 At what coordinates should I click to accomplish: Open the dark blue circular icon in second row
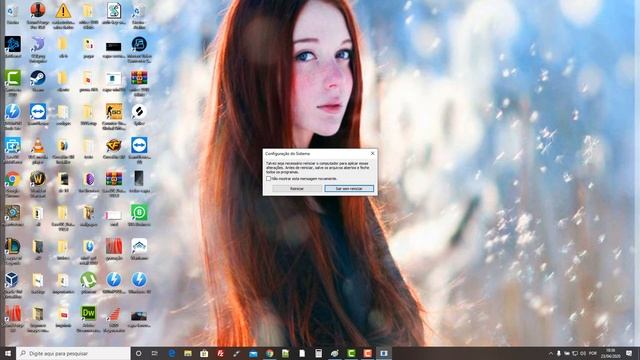[139, 44]
